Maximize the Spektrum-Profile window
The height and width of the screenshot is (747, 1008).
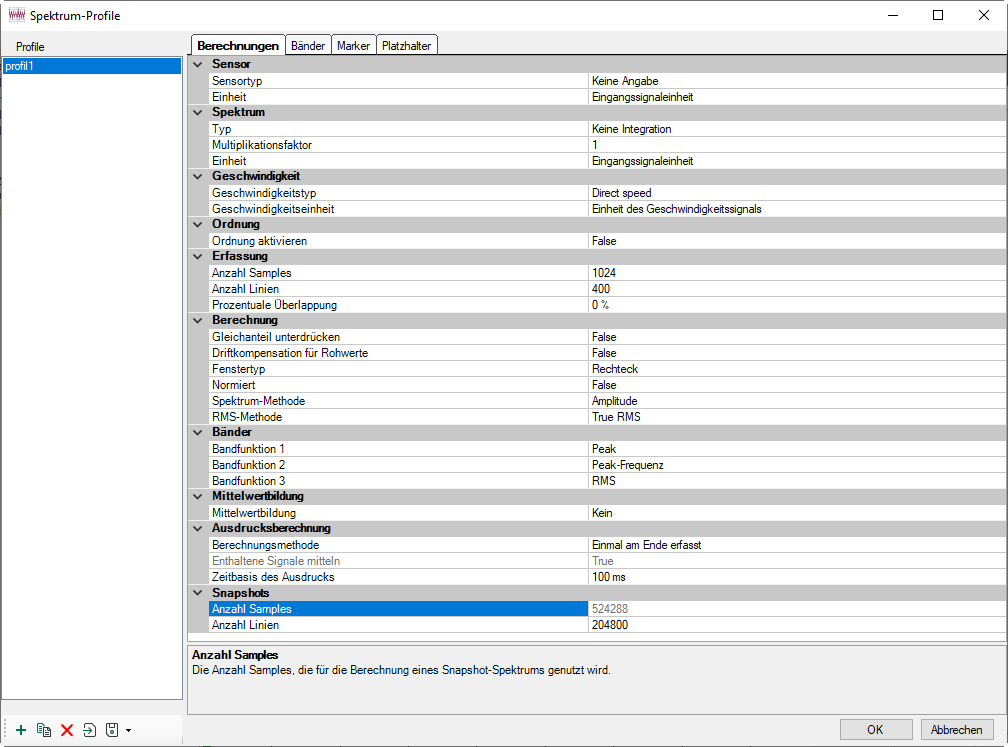click(x=938, y=15)
